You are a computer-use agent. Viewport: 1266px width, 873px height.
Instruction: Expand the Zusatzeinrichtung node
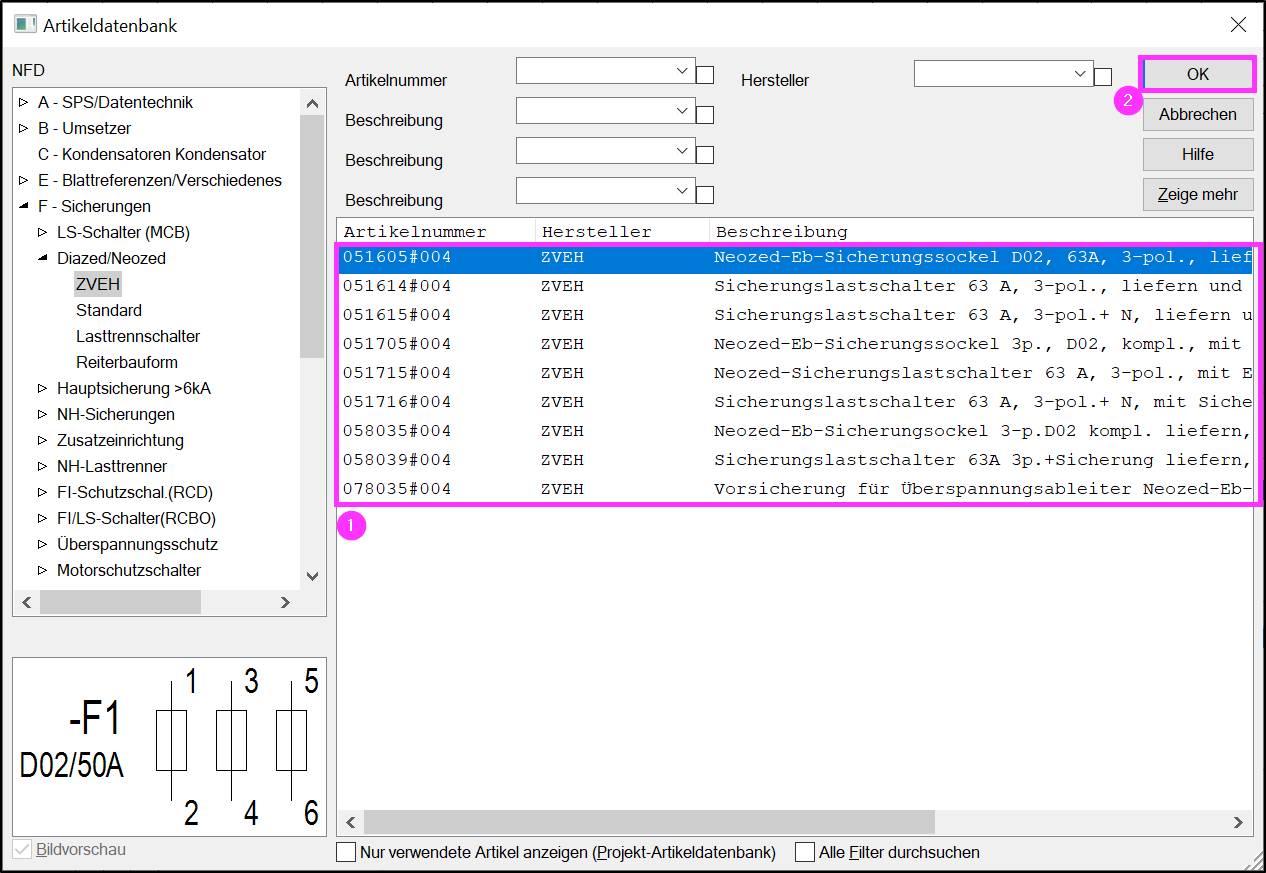43,440
